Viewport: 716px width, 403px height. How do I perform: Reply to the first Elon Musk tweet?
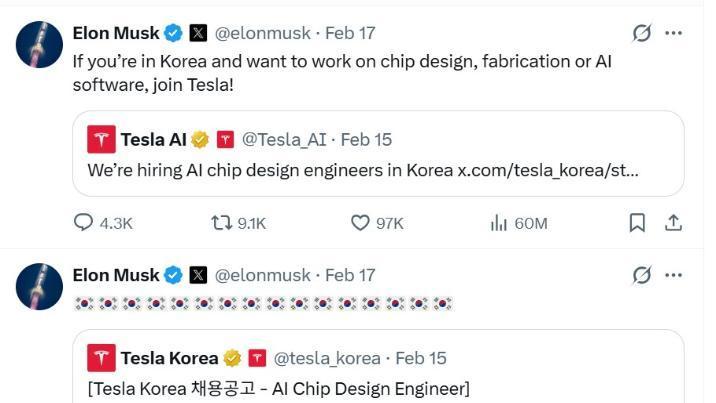click(85, 223)
